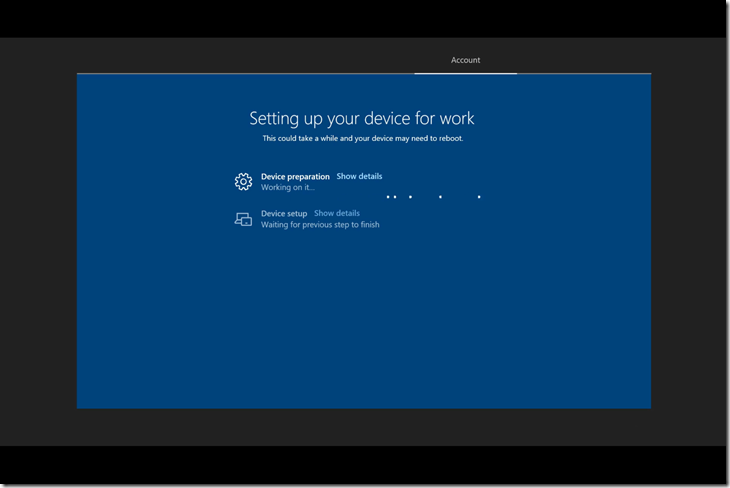Select the "Working on it..." status text
Viewport: 730px width, 488px height.
tap(288, 187)
